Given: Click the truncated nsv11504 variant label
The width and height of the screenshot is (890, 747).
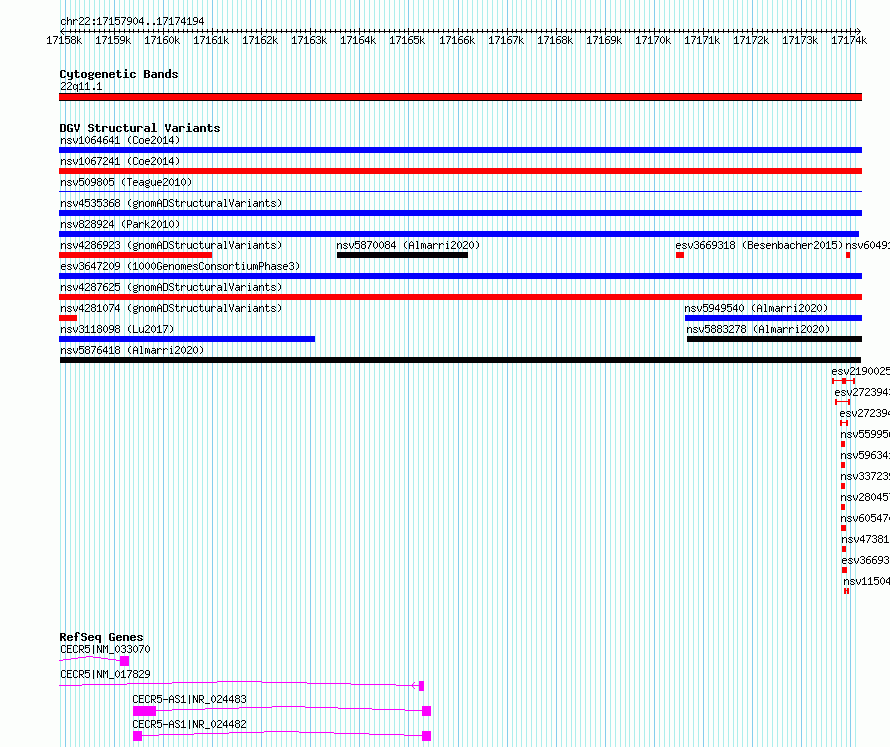Looking at the screenshot, I should [867, 581].
